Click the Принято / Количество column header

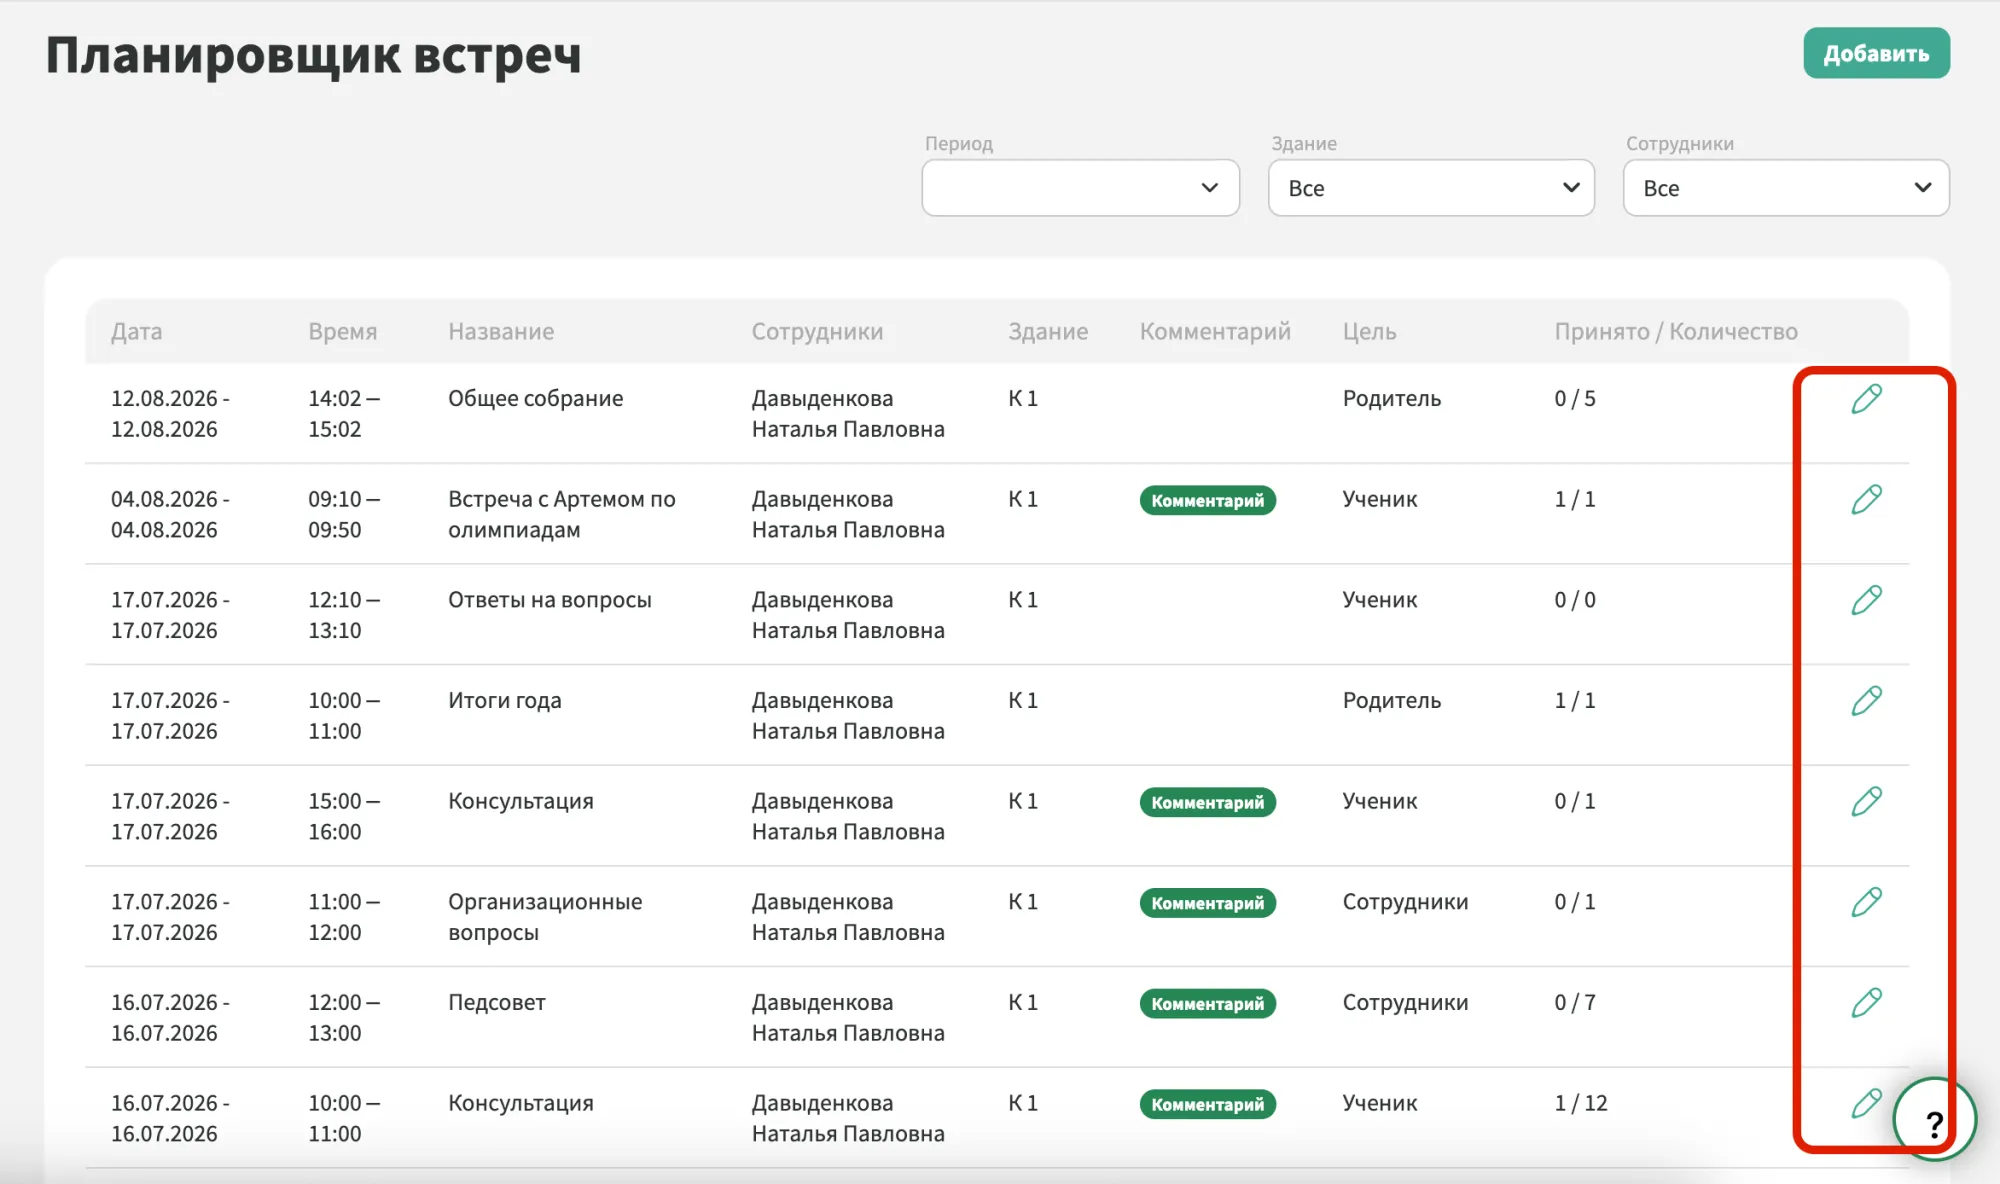1675,331
